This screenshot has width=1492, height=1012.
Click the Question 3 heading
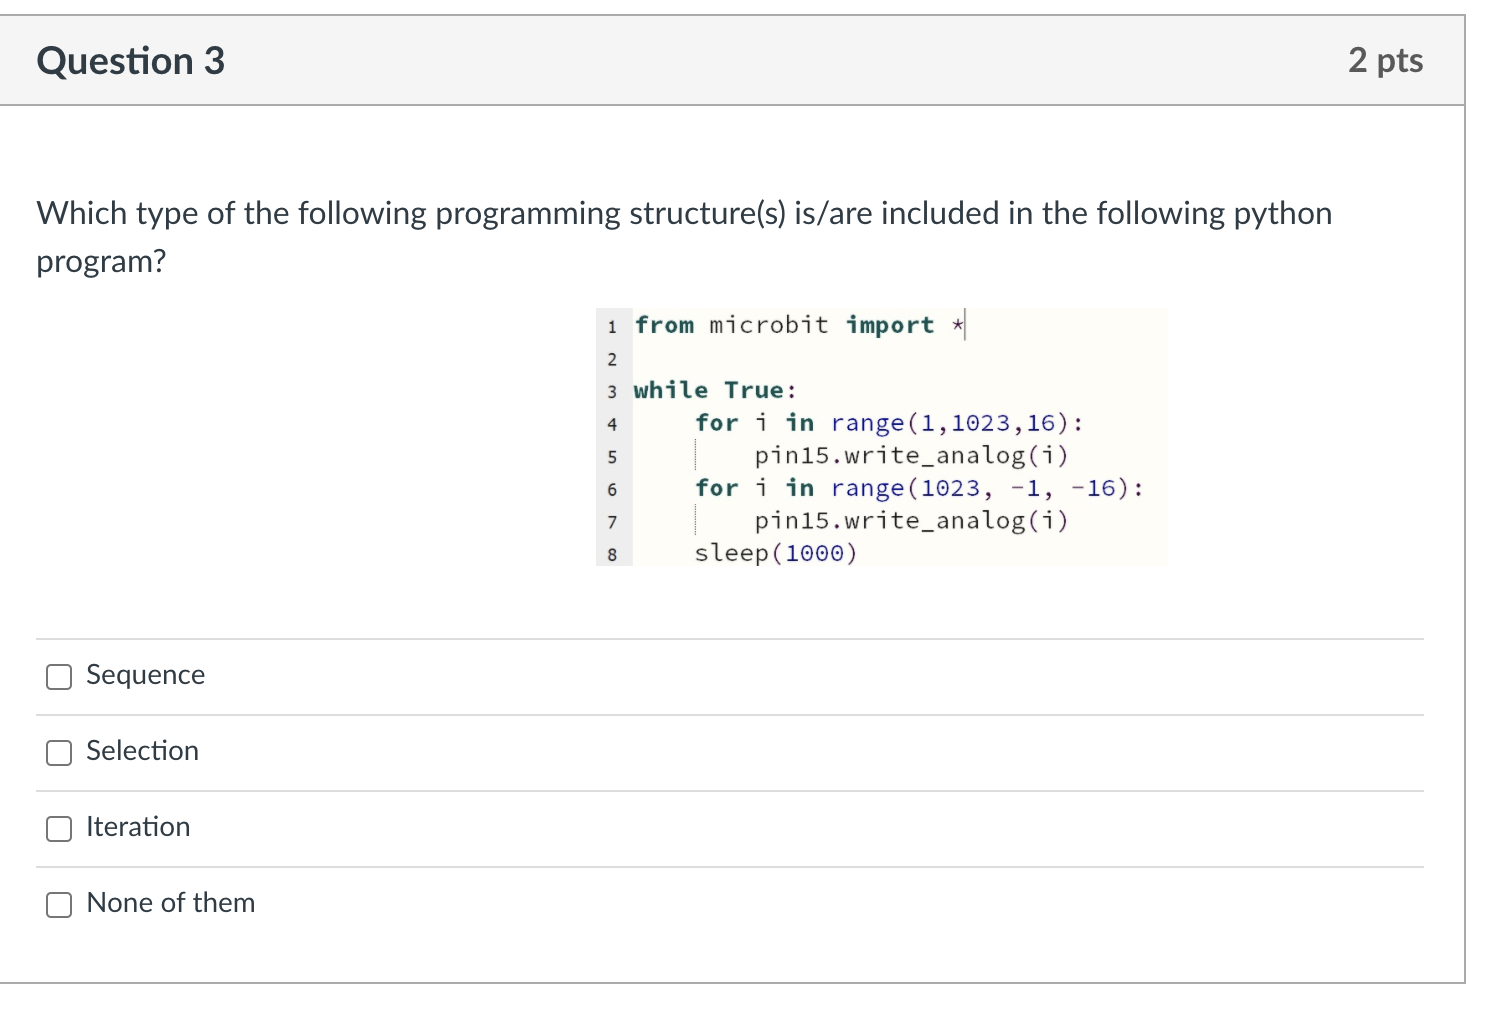tap(131, 61)
